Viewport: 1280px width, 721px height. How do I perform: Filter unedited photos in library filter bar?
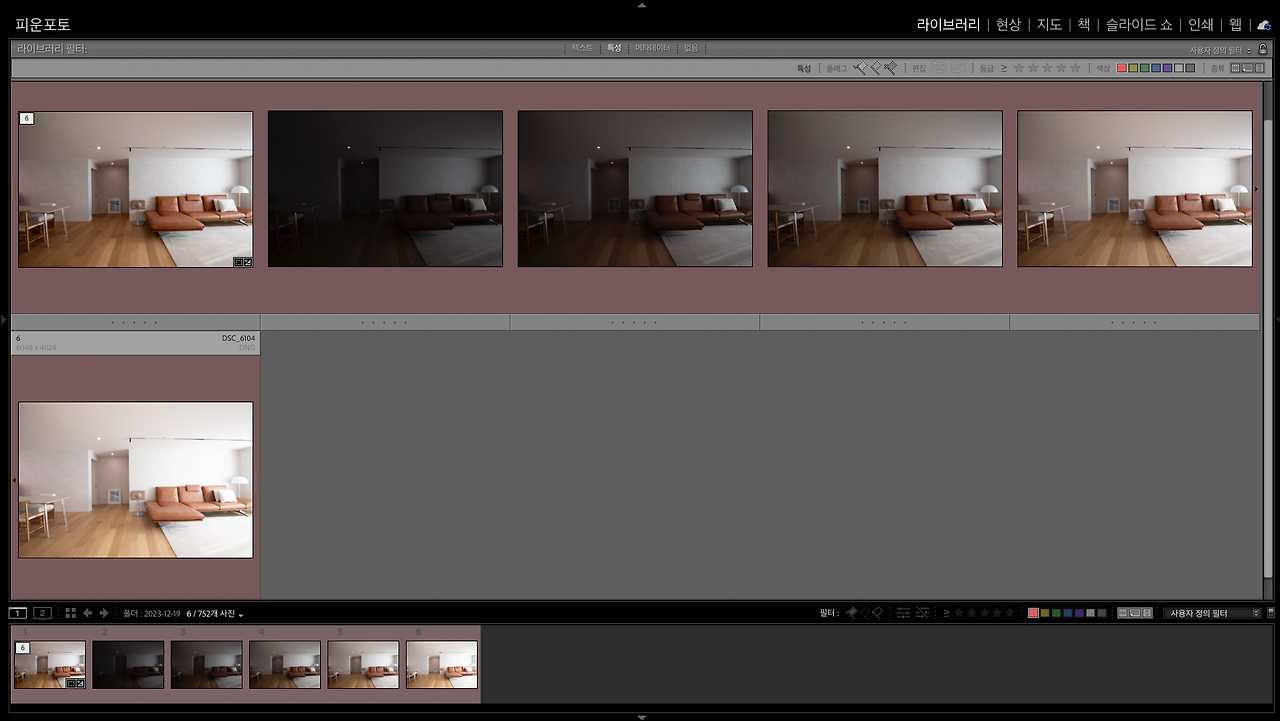pos(958,68)
